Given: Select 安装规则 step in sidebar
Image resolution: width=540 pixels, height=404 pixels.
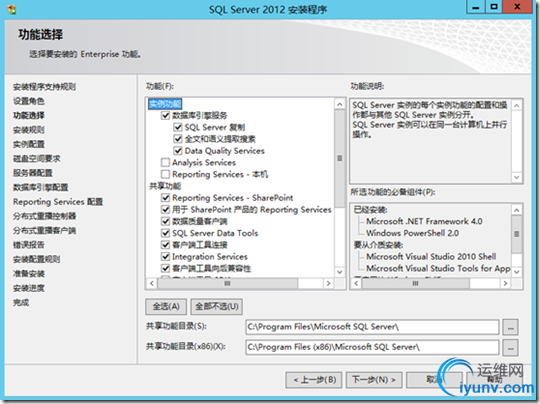Looking at the screenshot, I should pos(29,130).
